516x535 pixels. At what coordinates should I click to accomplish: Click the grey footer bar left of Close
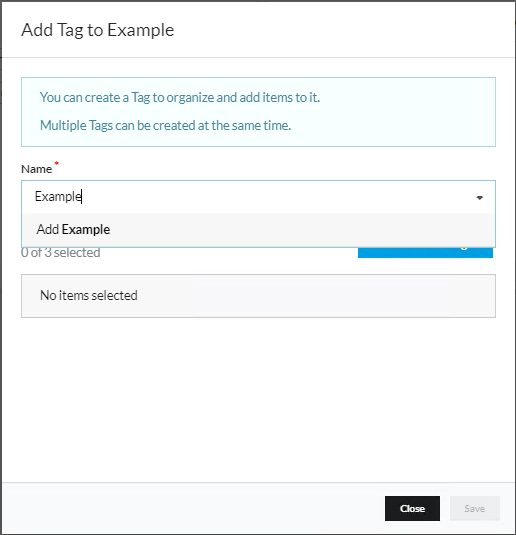pos(191,508)
